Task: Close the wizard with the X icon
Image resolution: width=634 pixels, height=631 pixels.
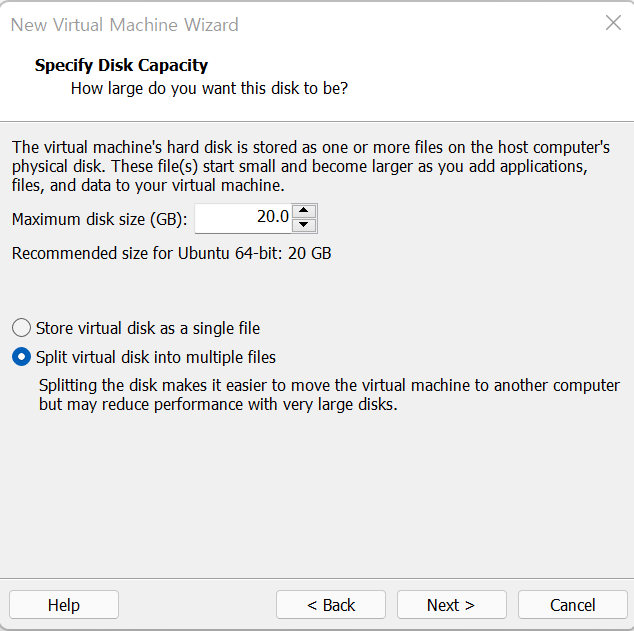Action: point(613,23)
